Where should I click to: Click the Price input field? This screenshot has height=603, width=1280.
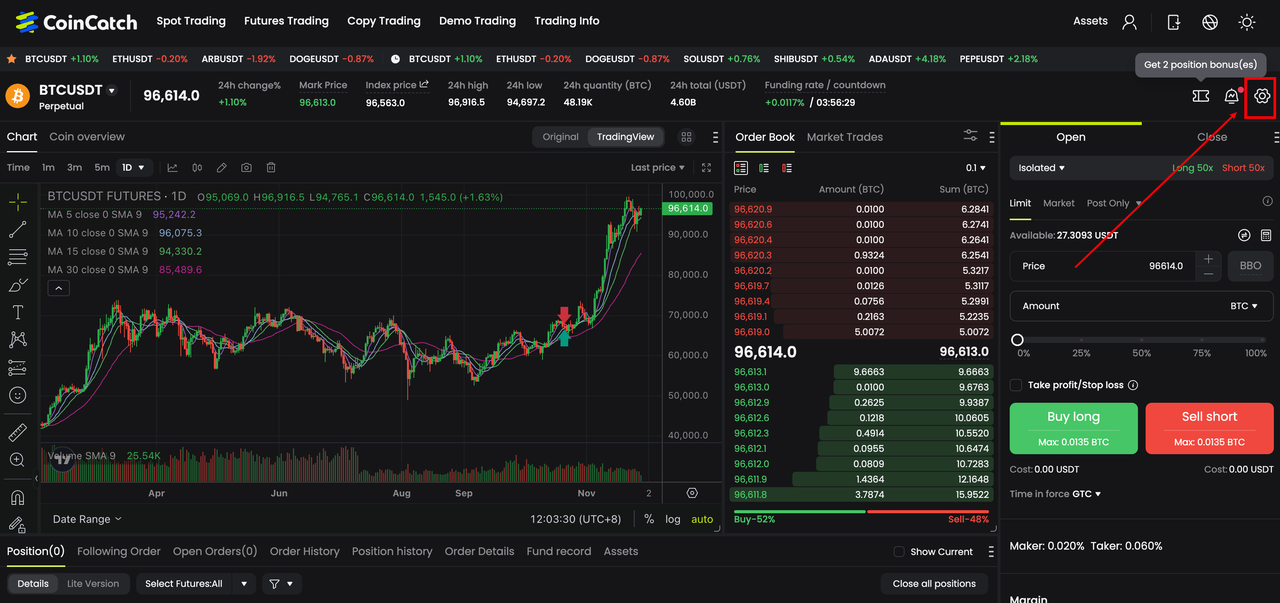coord(1100,266)
